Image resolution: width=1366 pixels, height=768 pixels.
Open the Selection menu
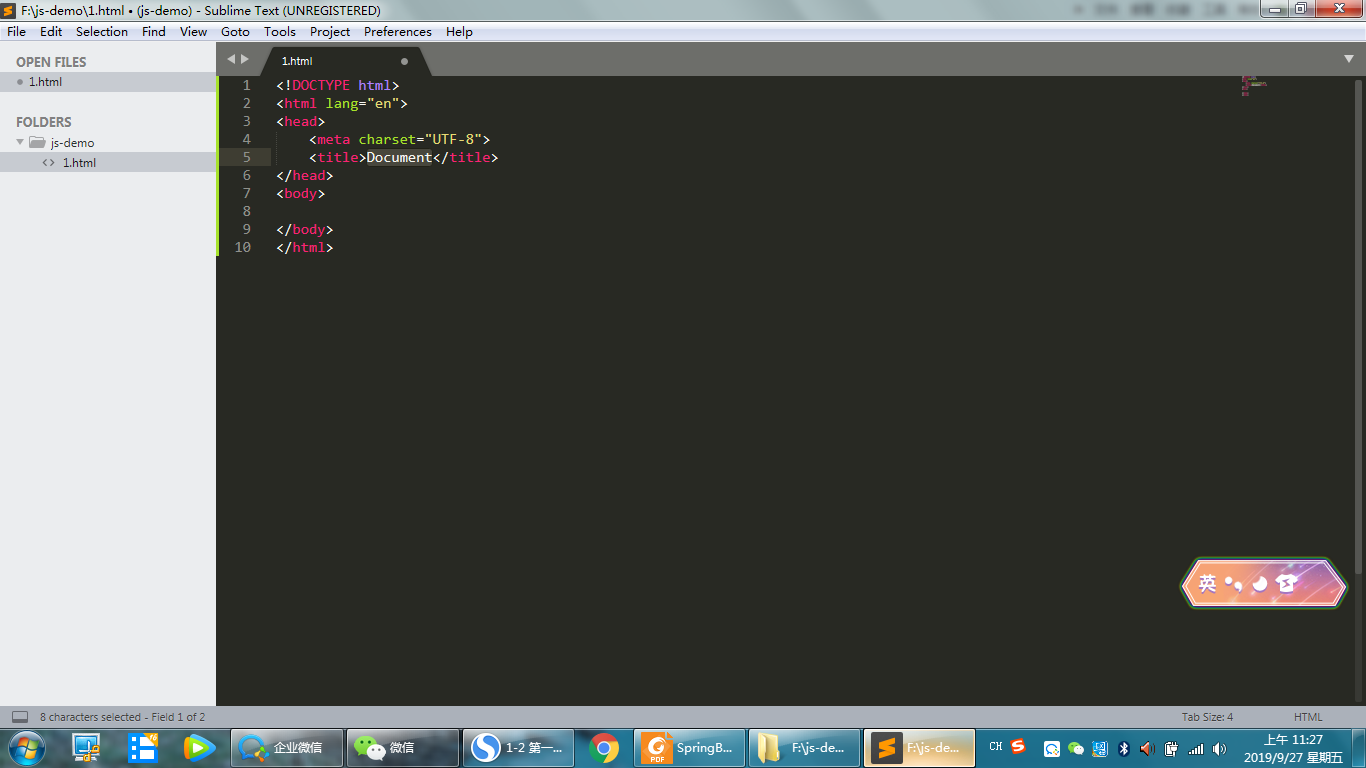[102, 32]
